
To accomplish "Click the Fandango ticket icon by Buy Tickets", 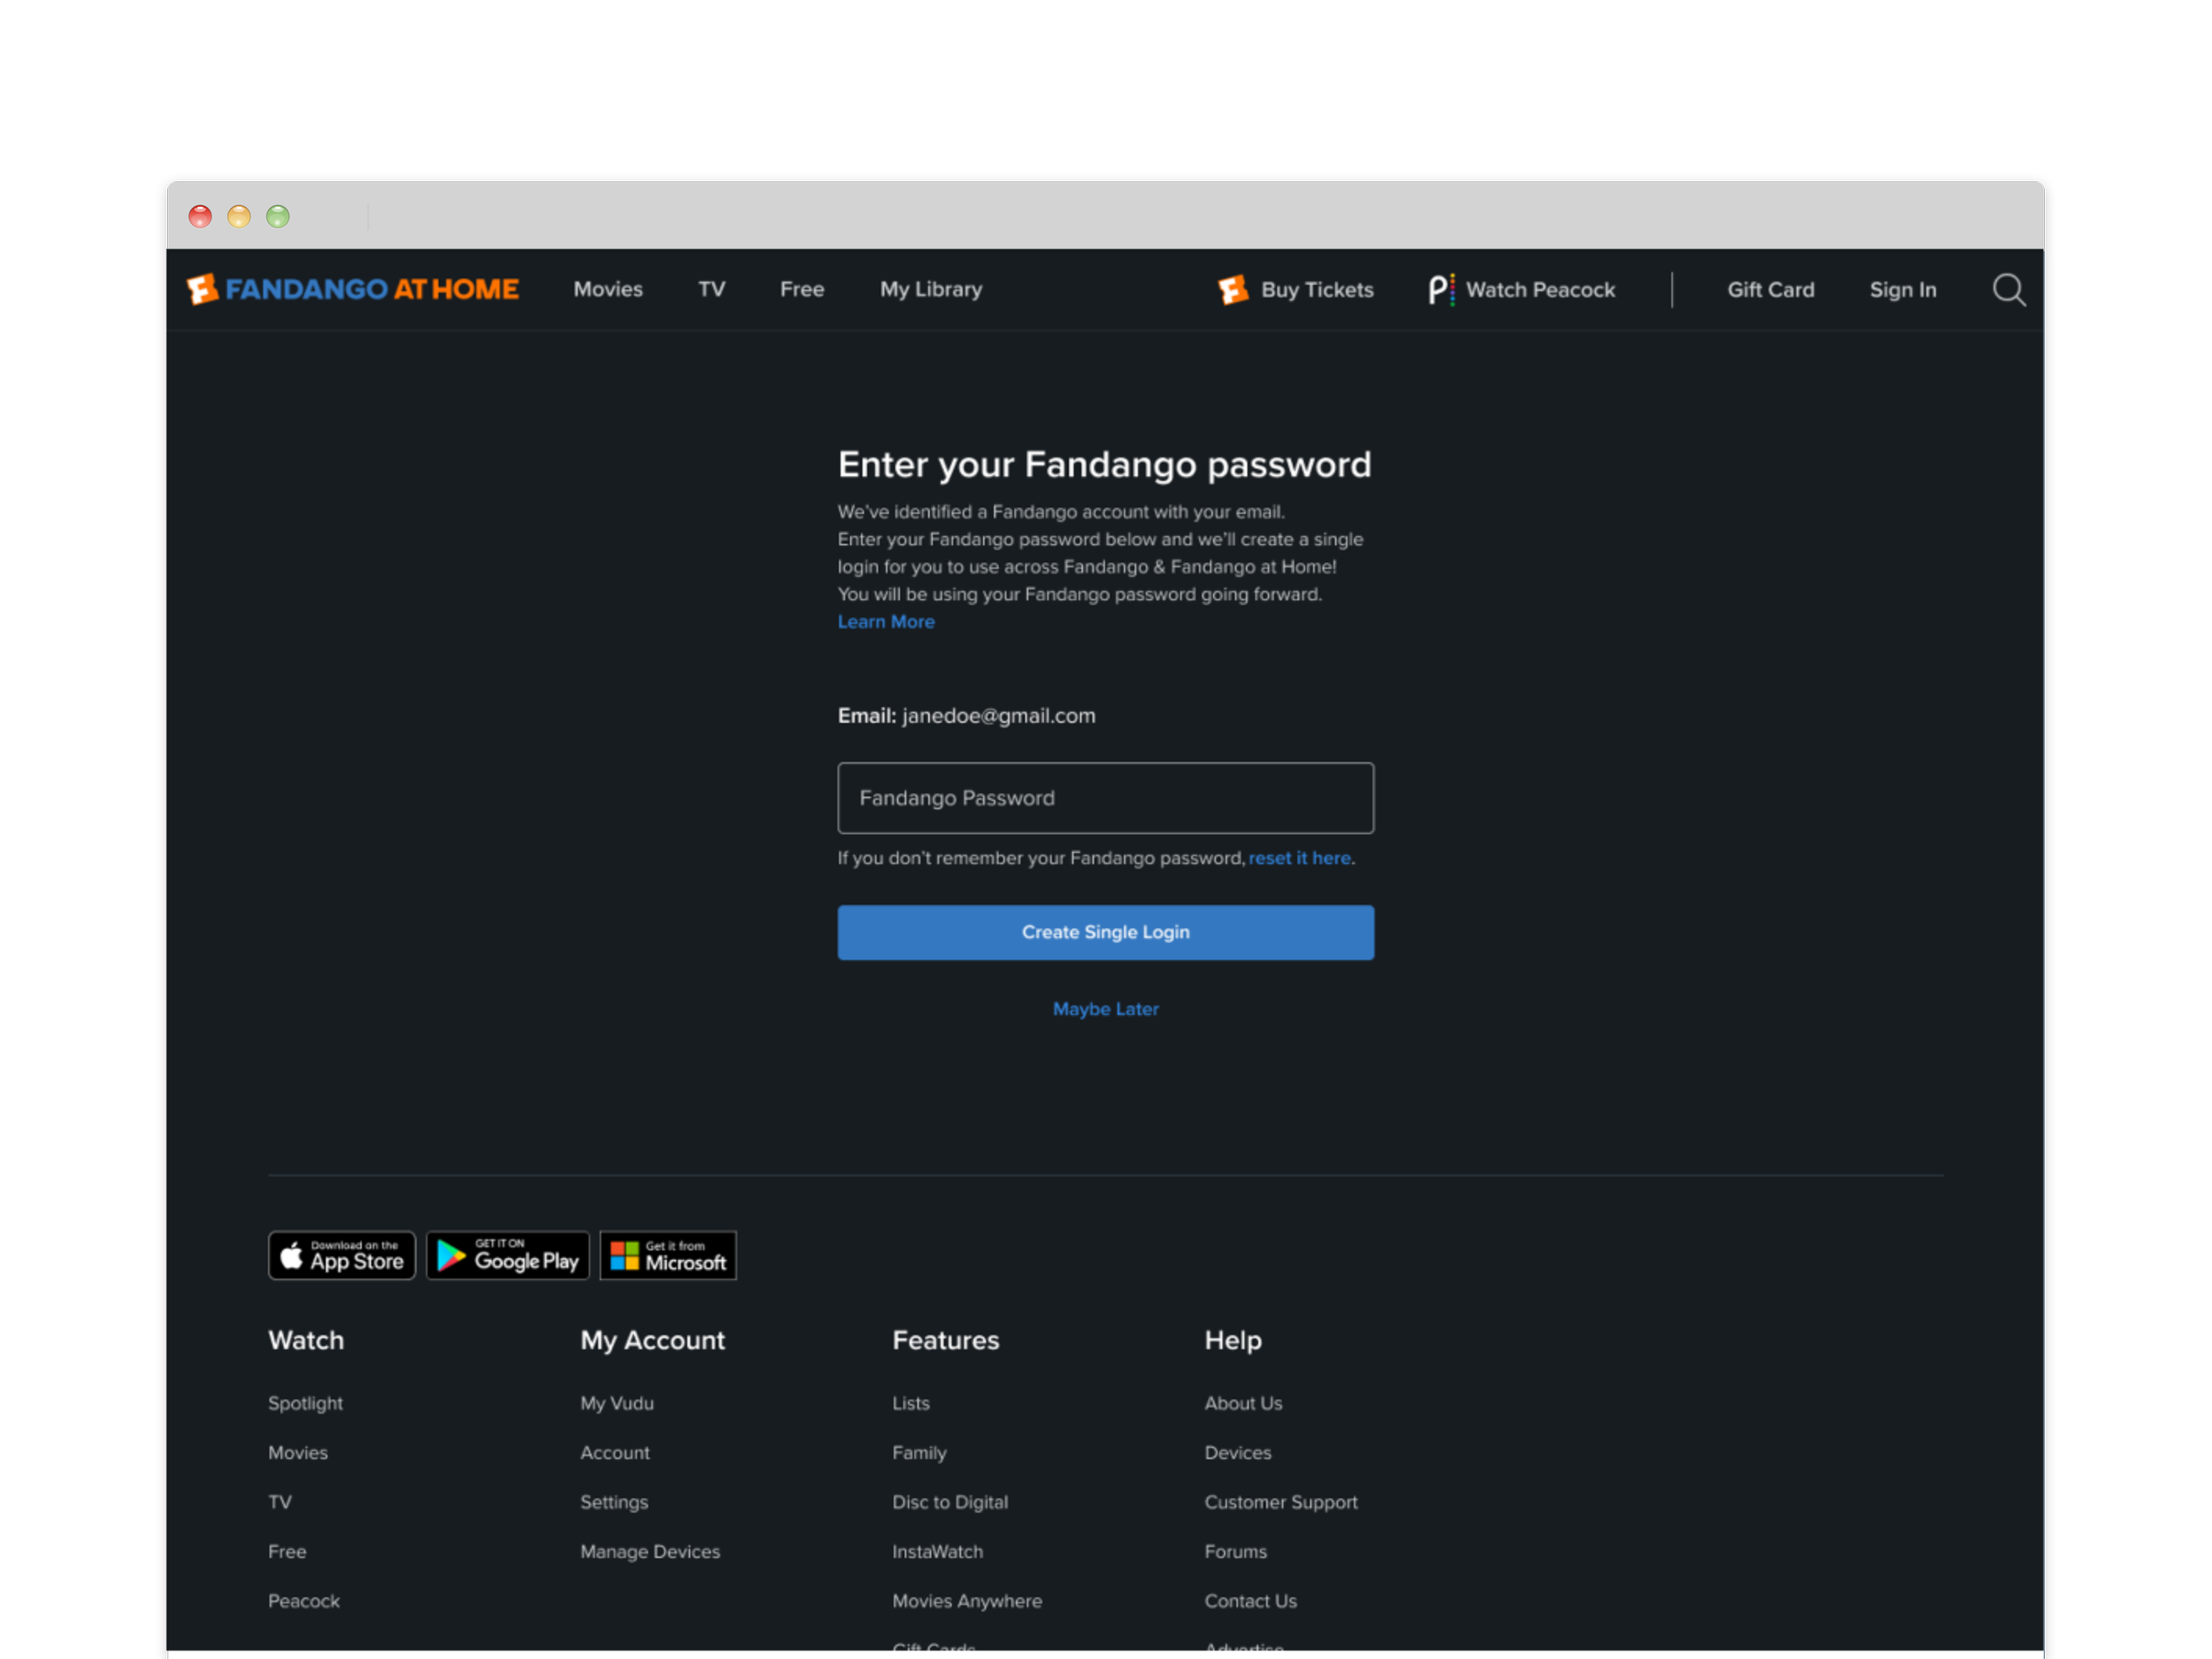I will pyautogui.click(x=1232, y=290).
